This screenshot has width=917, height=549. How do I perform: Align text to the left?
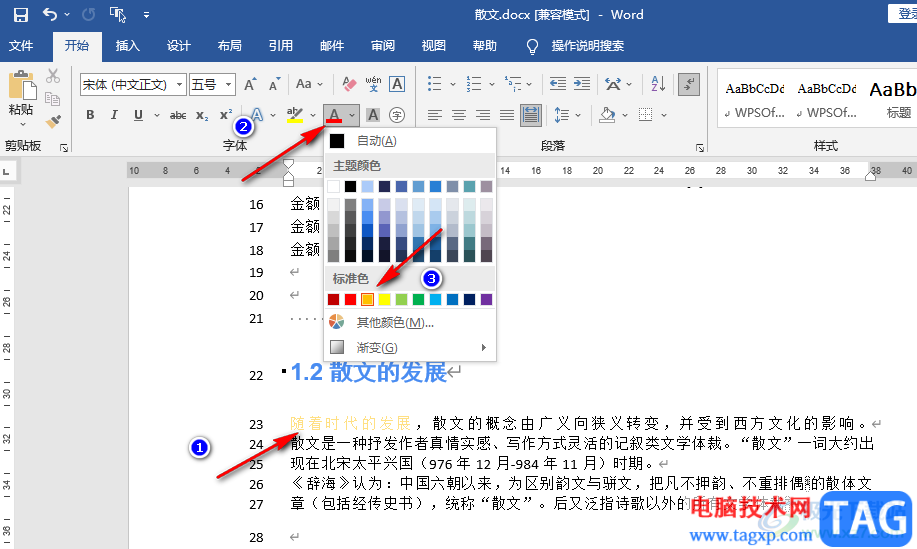(x=435, y=115)
